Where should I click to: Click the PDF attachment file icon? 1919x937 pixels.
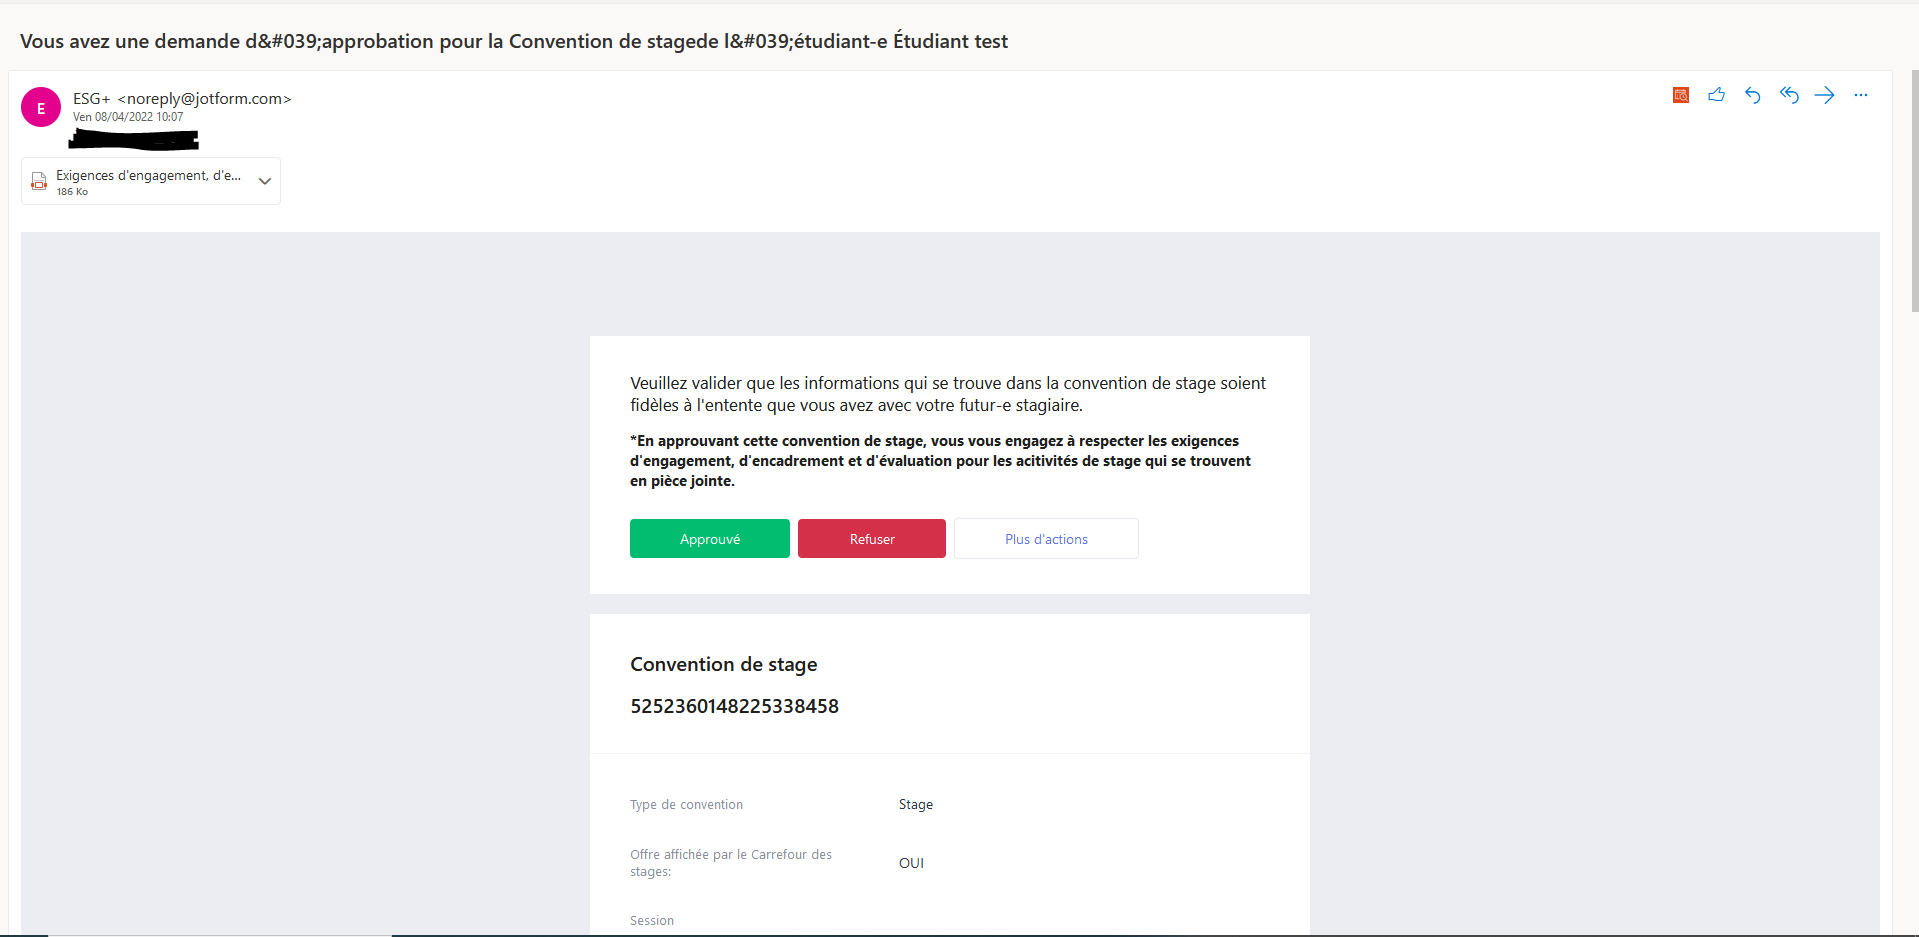pos(39,181)
